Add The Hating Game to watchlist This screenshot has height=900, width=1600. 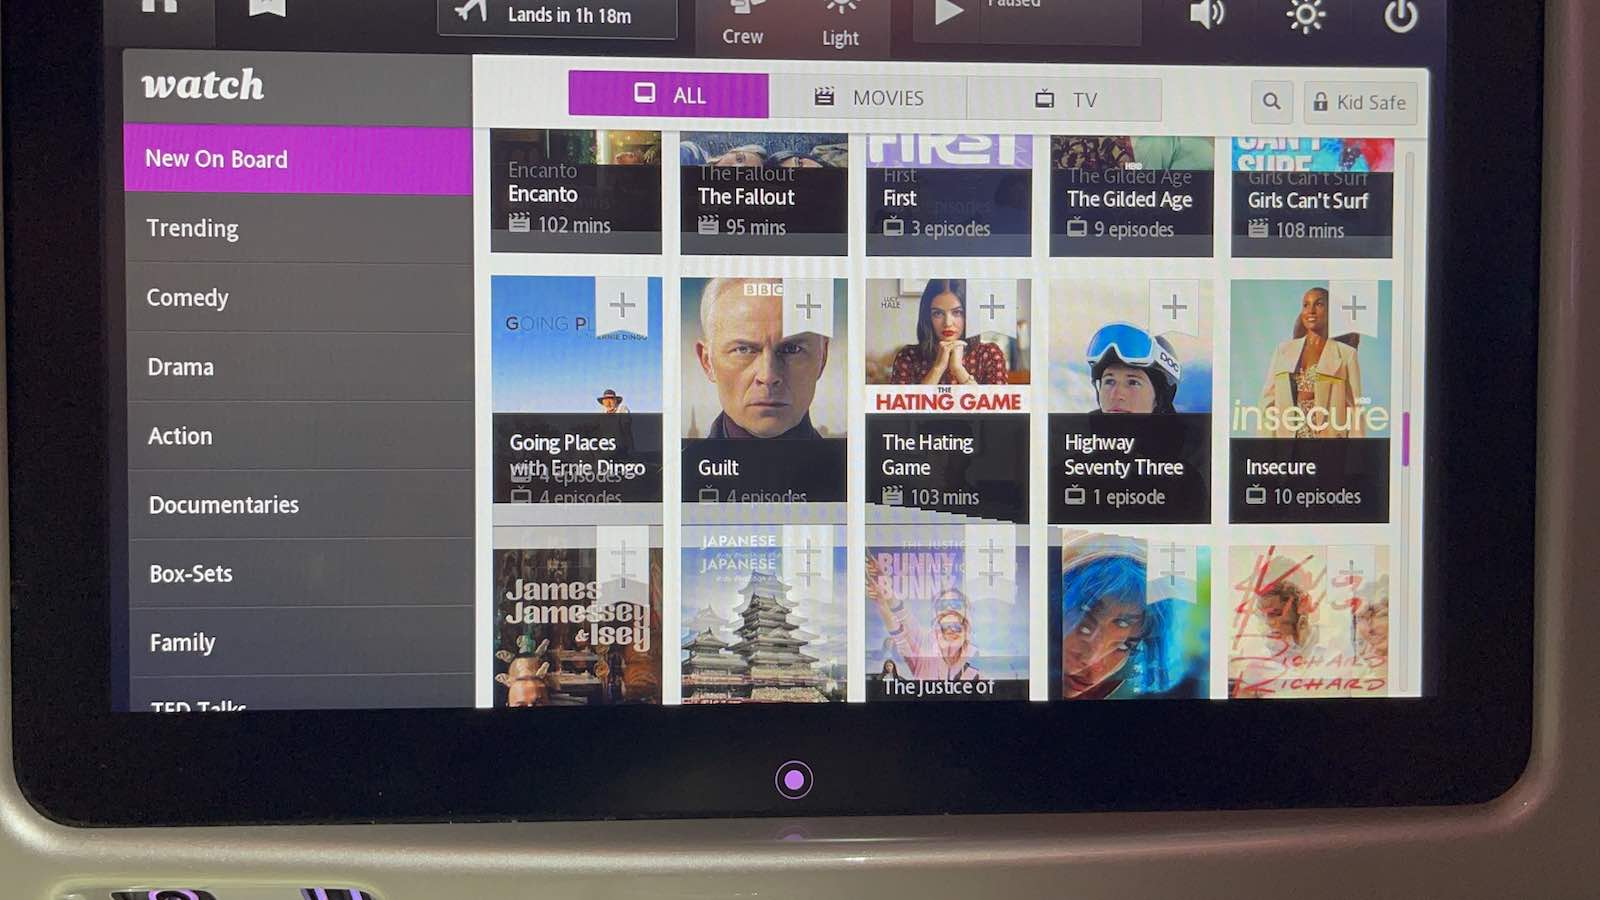(992, 306)
